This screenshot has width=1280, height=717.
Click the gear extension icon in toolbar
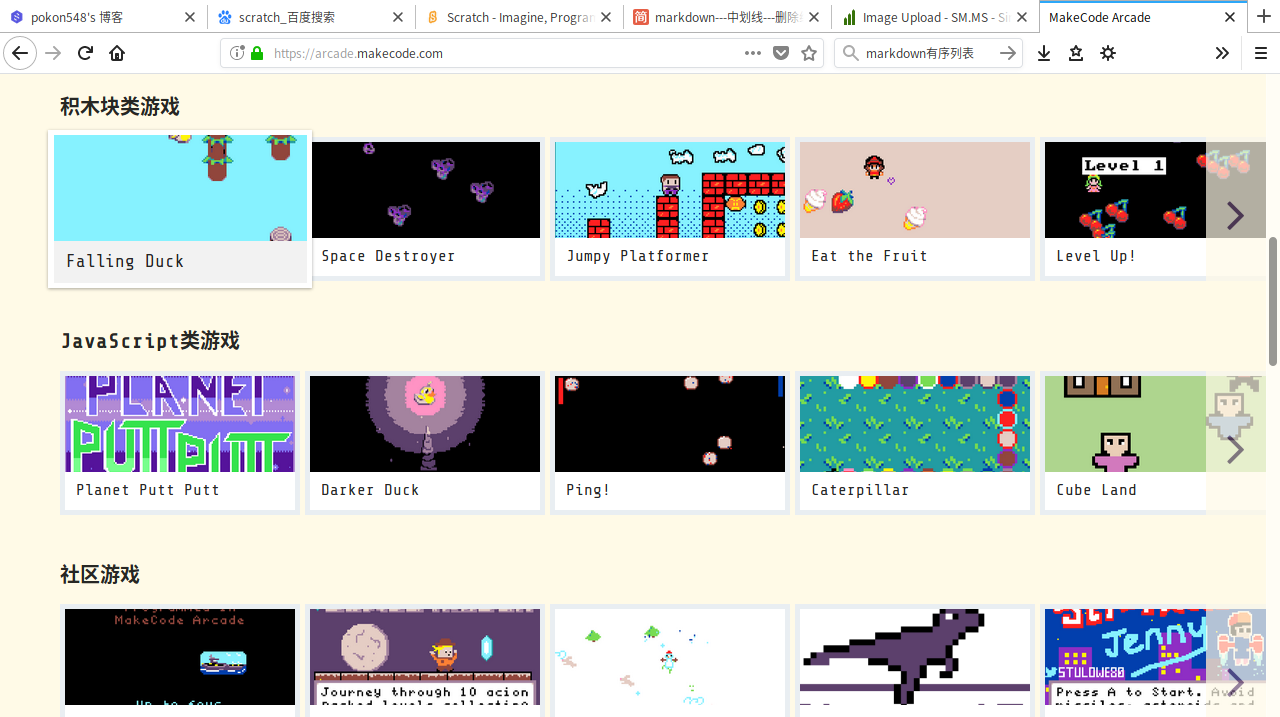[x=1108, y=53]
